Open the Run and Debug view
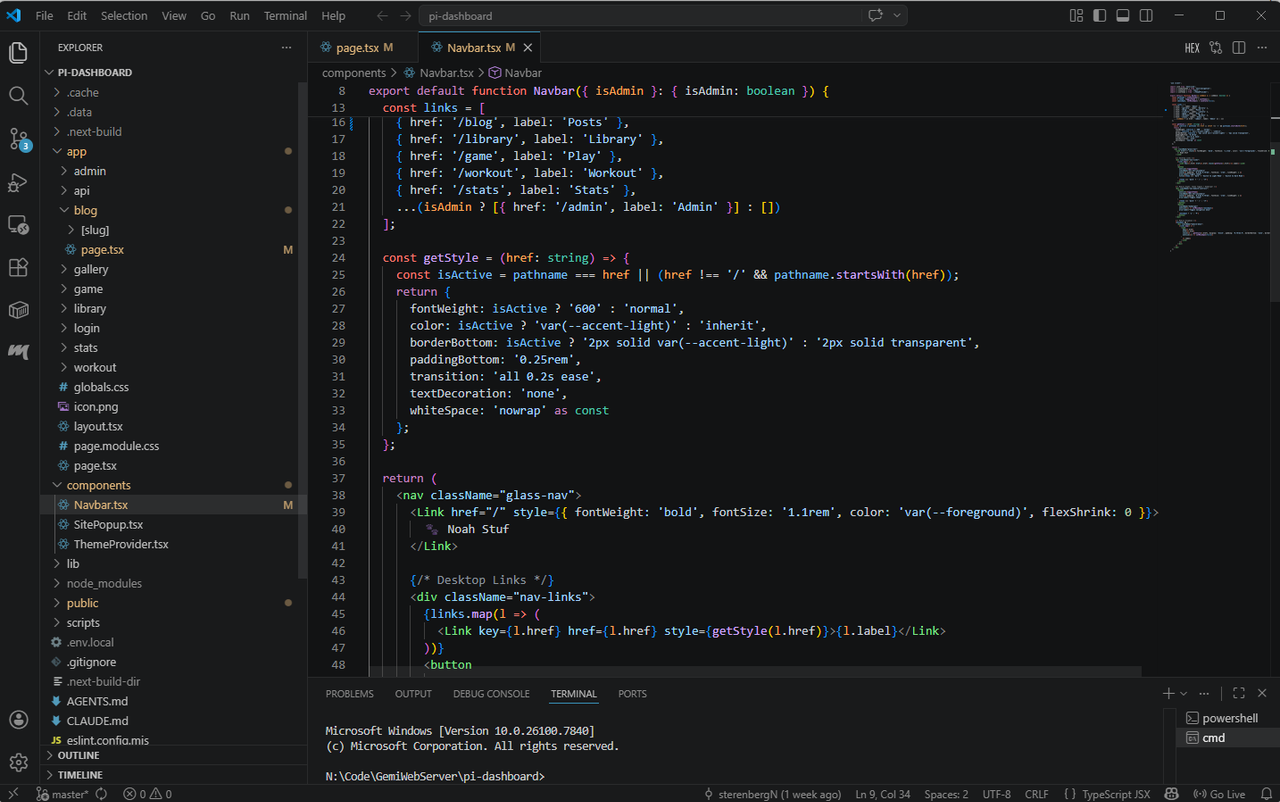This screenshot has width=1280, height=802. pos(18,182)
